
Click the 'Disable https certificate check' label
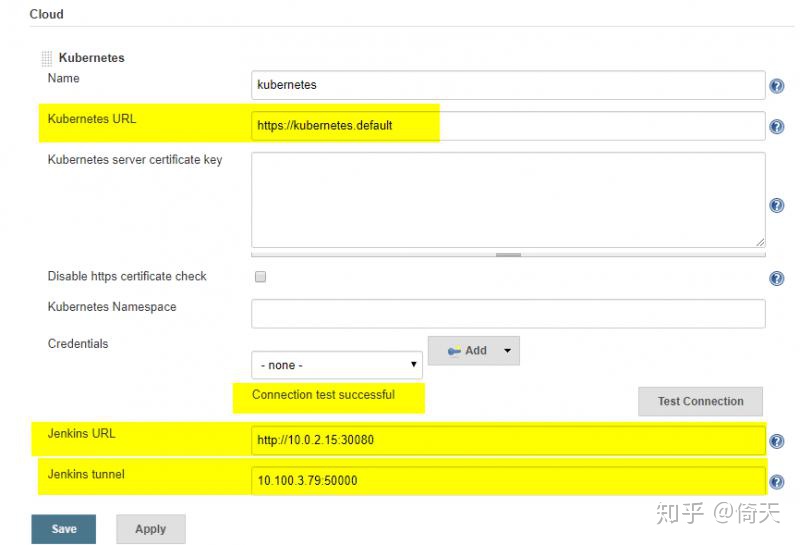127,276
